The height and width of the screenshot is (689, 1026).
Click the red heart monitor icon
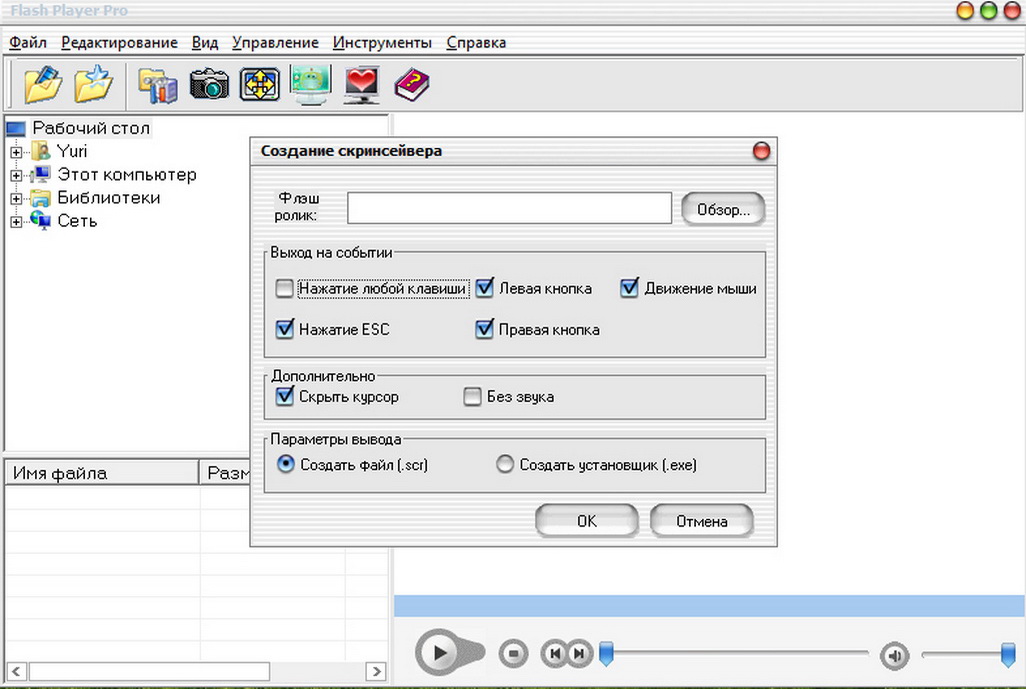pyautogui.click(x=362, y=84)
